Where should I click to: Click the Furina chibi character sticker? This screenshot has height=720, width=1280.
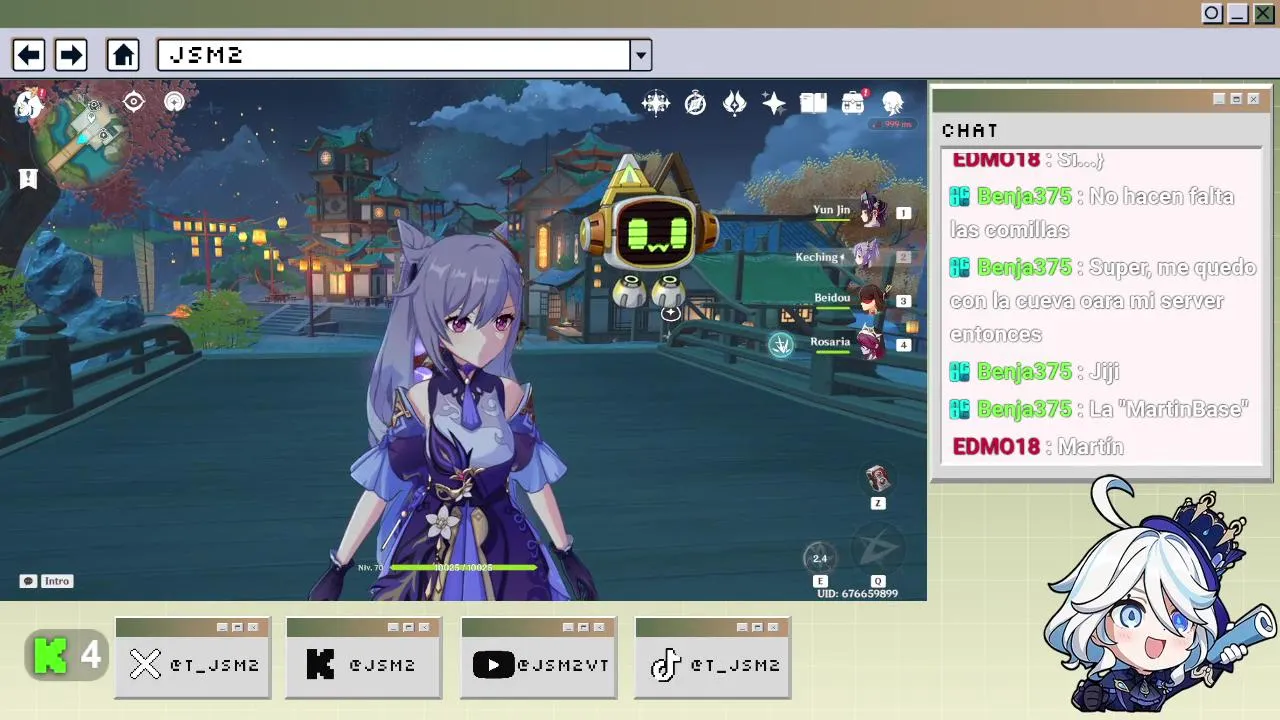[1160, 595]
